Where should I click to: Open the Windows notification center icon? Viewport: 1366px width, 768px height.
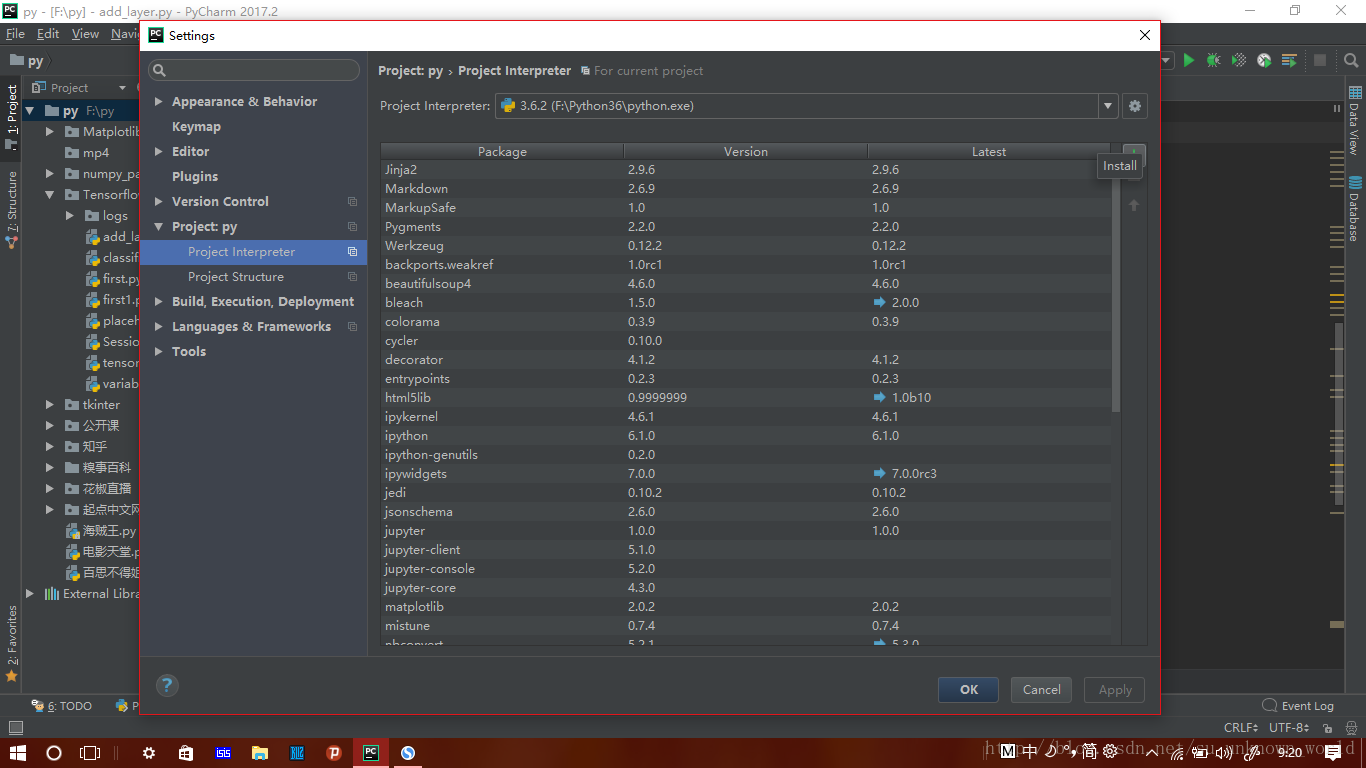click(1331, 752)
